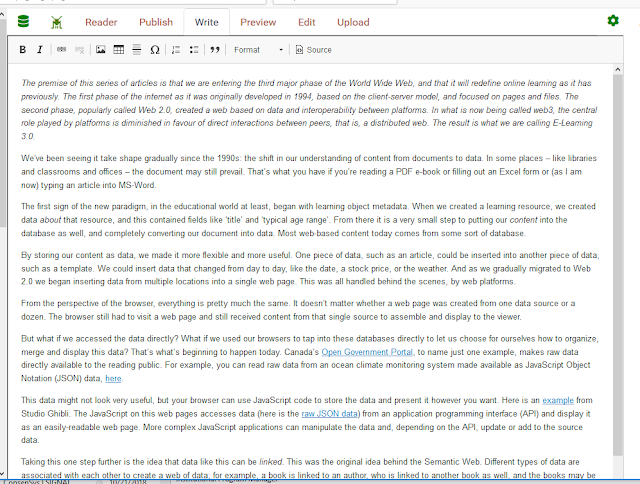Open the Upload tab
The height and width of the screenshot is (484, 640).
[x=353, y=22]
